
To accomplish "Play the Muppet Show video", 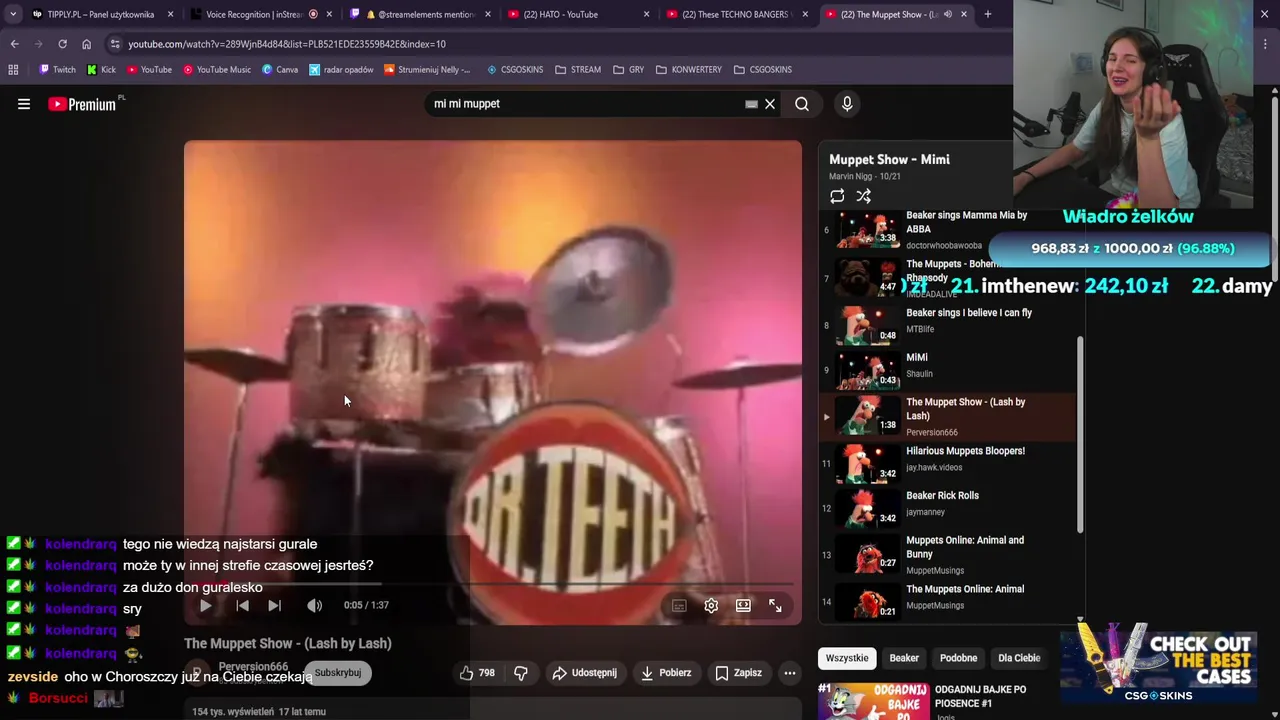I will [205, 605].
